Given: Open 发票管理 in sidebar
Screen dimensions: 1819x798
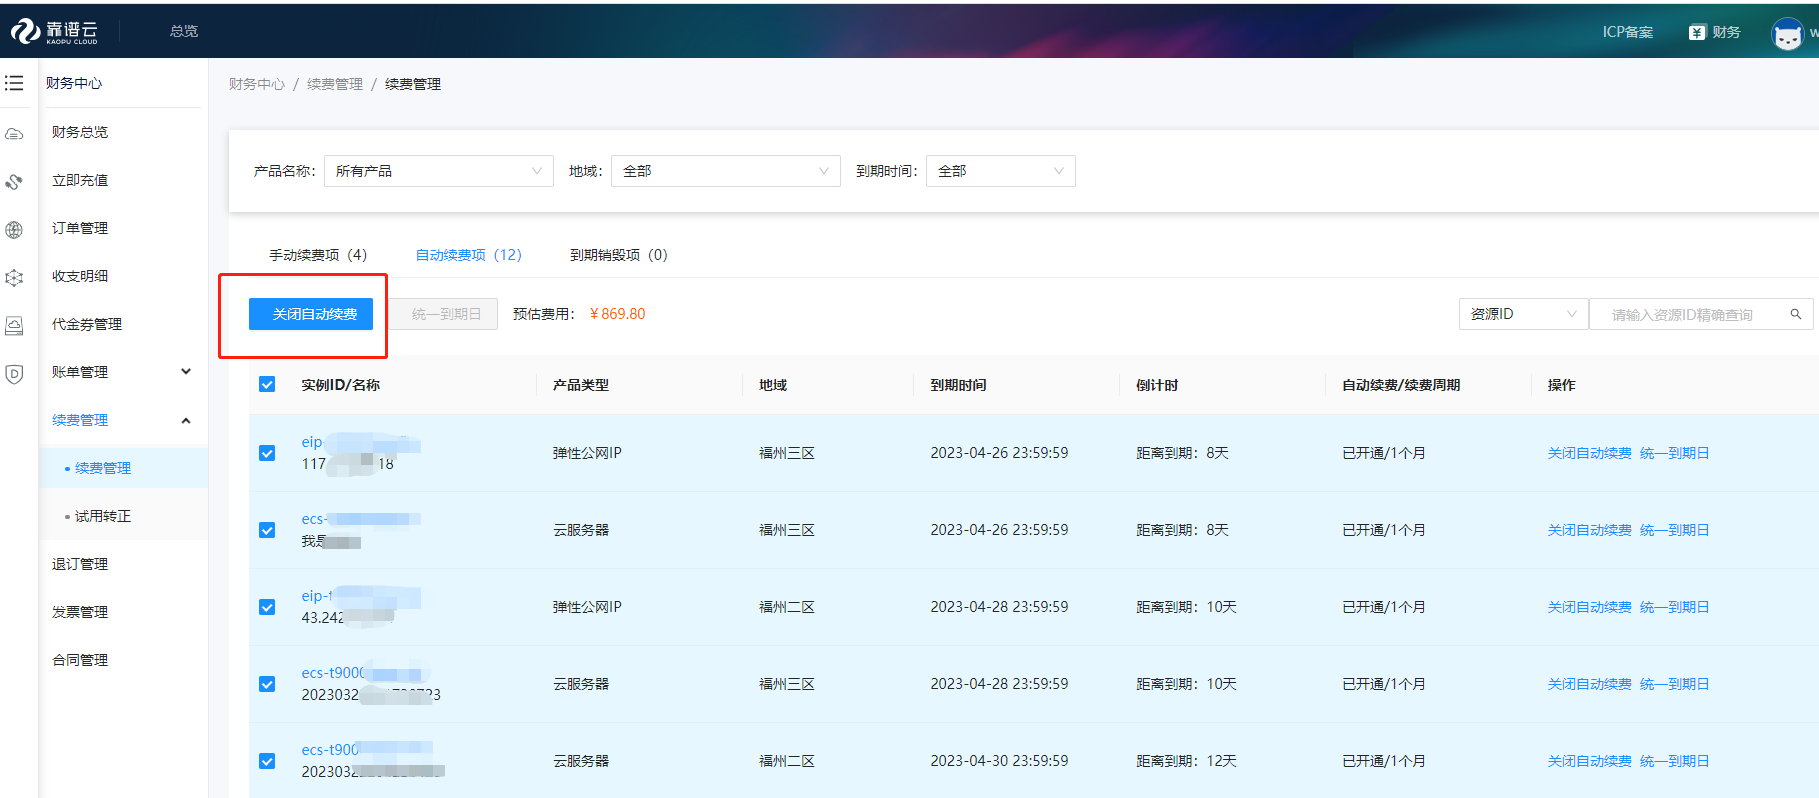Looking at the screenshot, I should 80,612.
